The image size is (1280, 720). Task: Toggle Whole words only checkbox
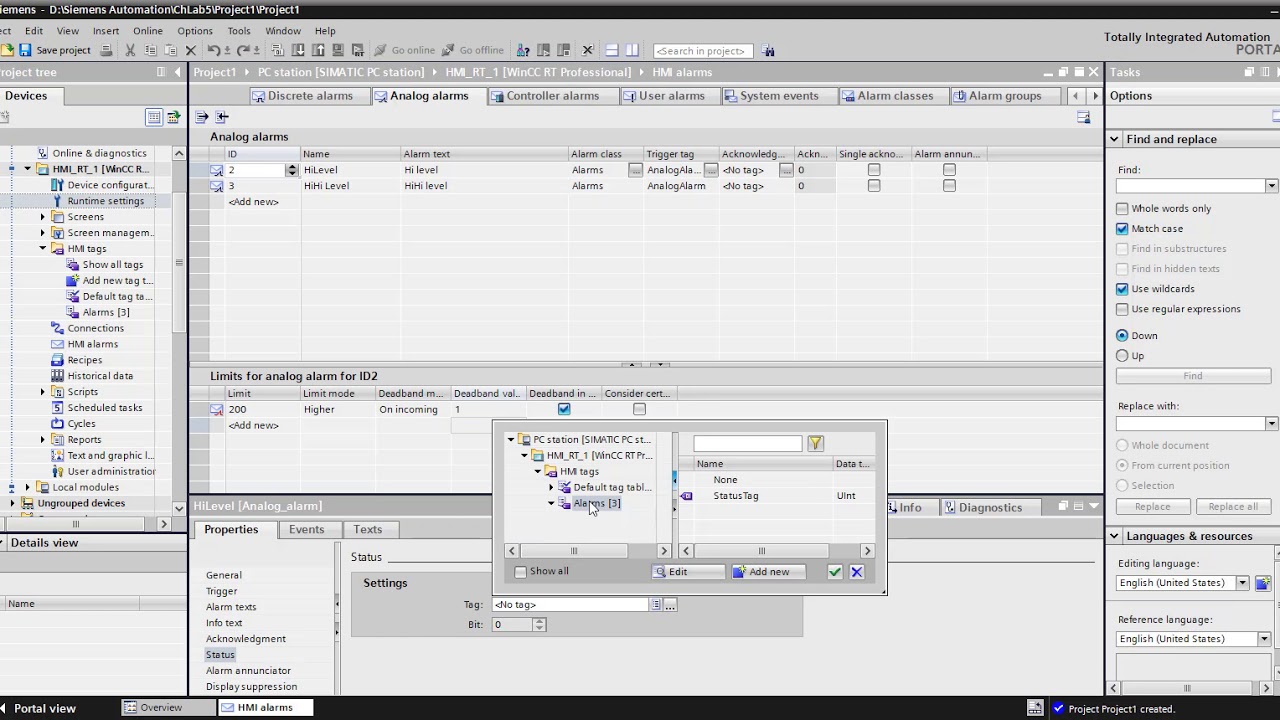1122,209
